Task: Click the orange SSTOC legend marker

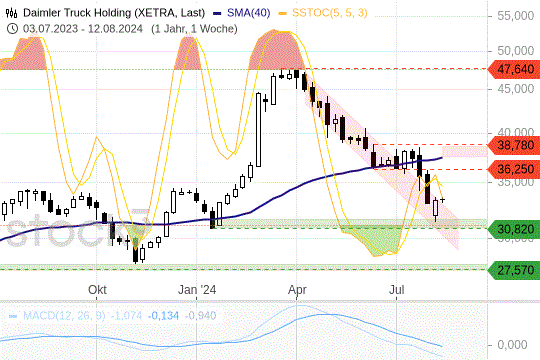Action: (283, 13)
